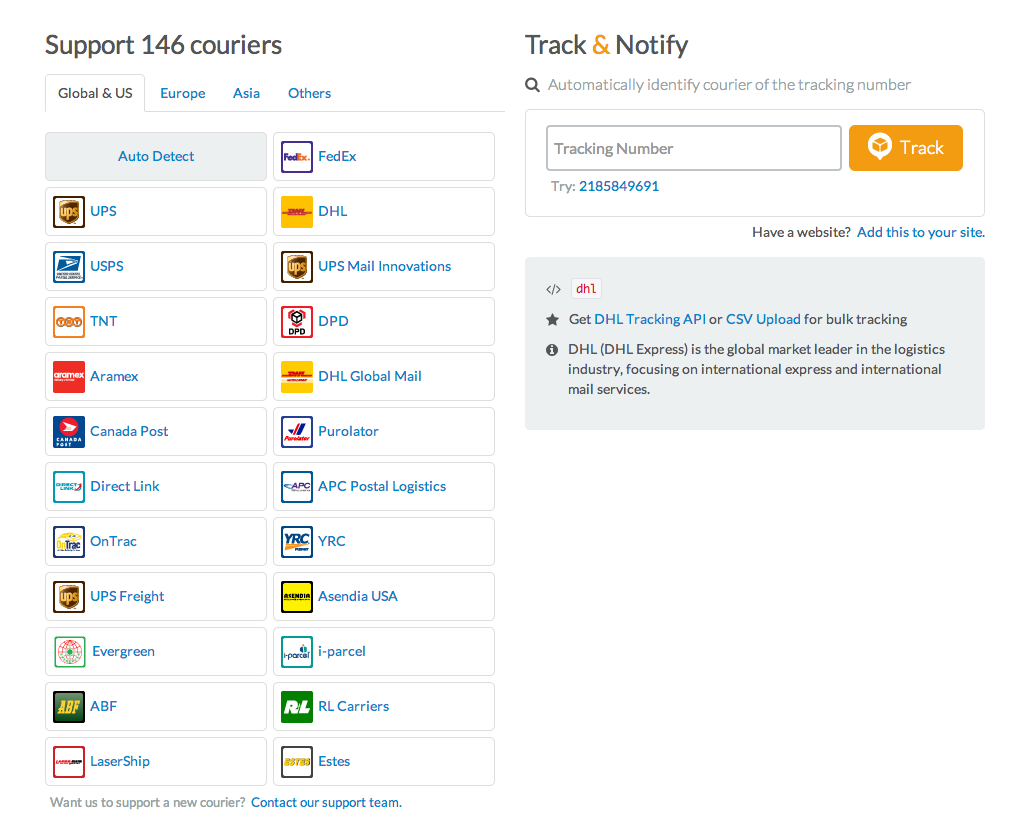Click the OnTrac logo icon
Screen dimensions: 1013x827
[x=68, y=541]
